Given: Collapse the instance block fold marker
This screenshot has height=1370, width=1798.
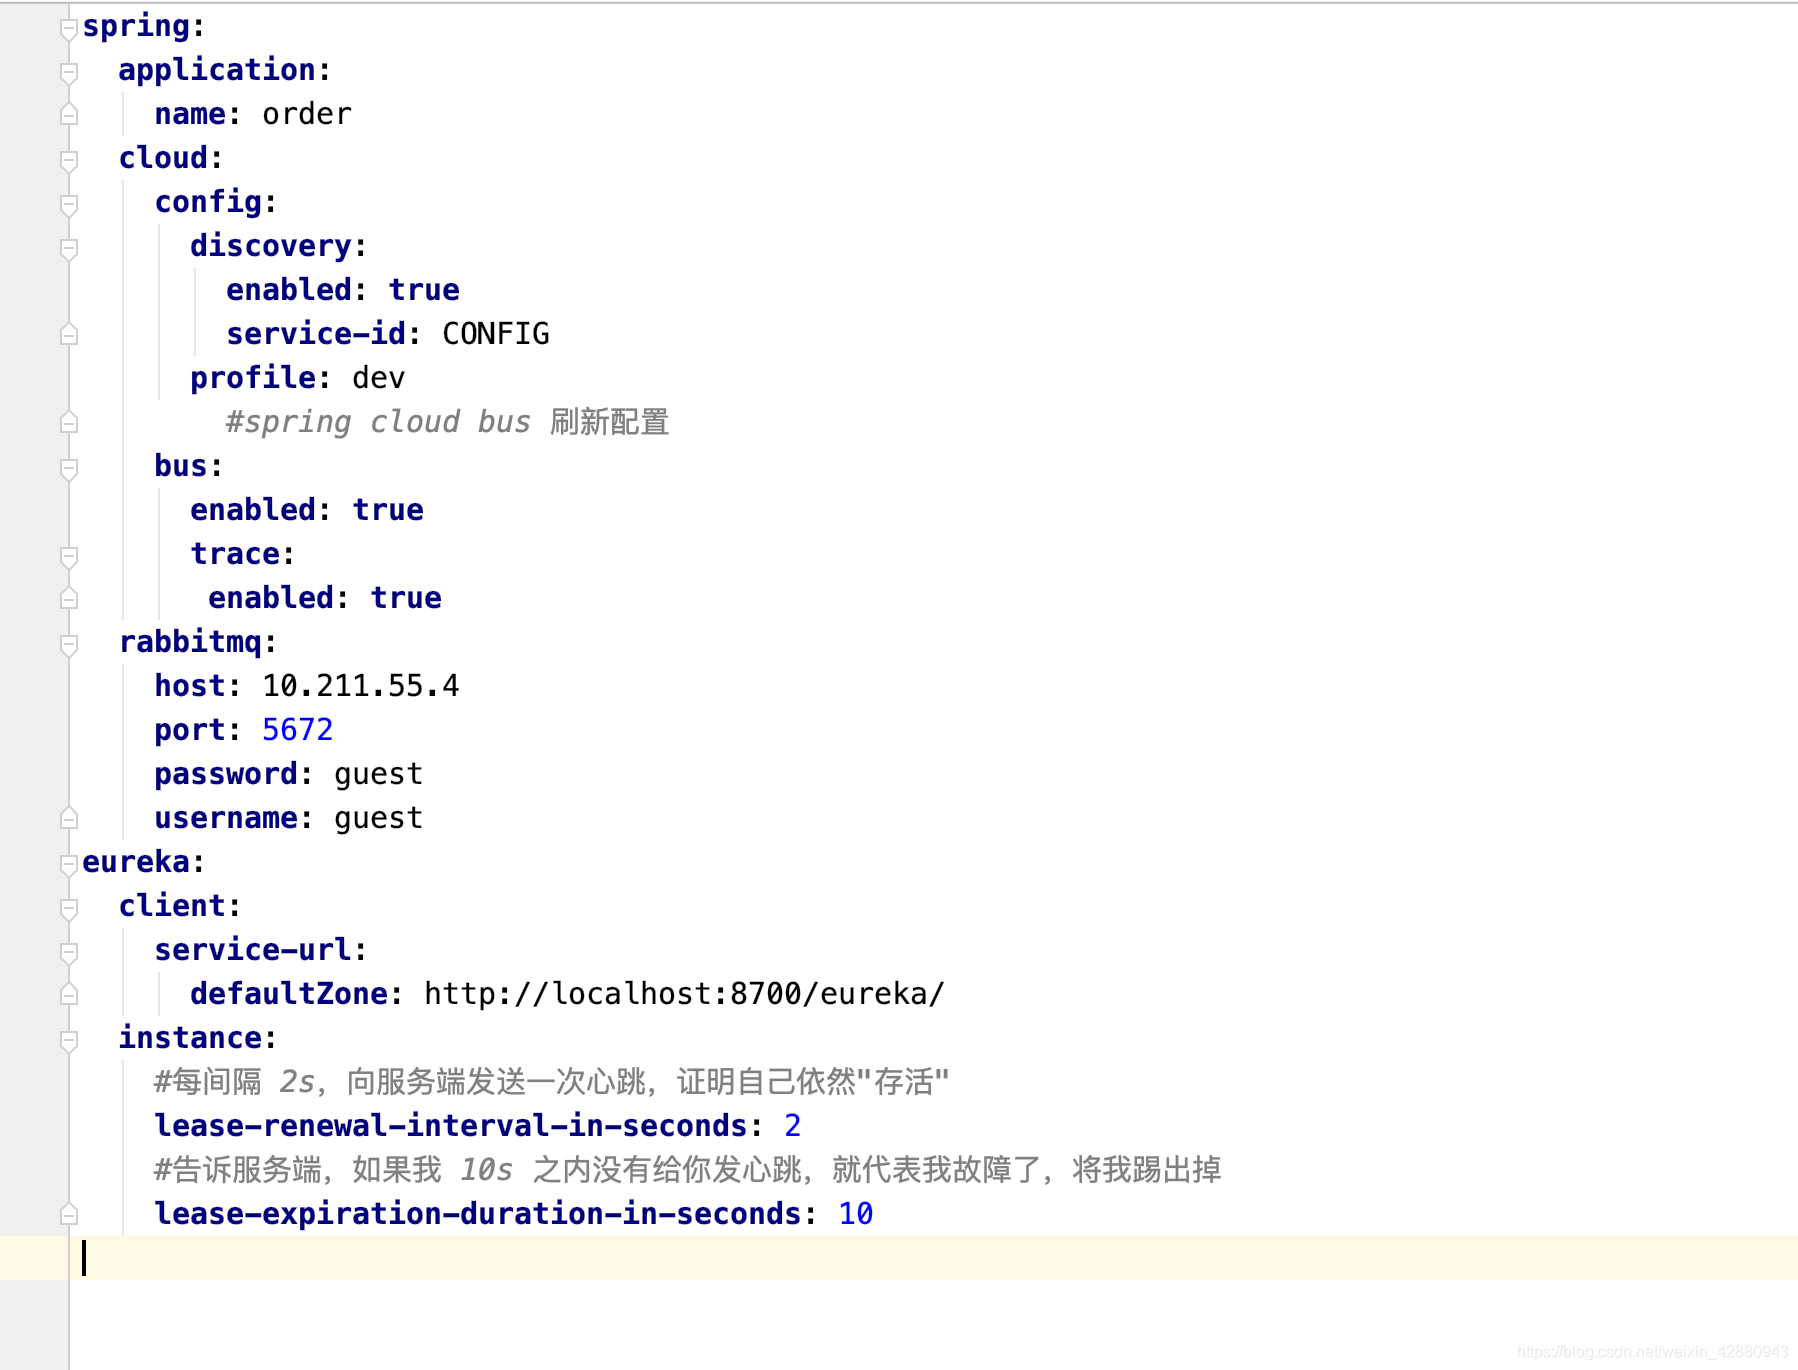Looking at the screenshot, I should click(x=69, y=1040).
